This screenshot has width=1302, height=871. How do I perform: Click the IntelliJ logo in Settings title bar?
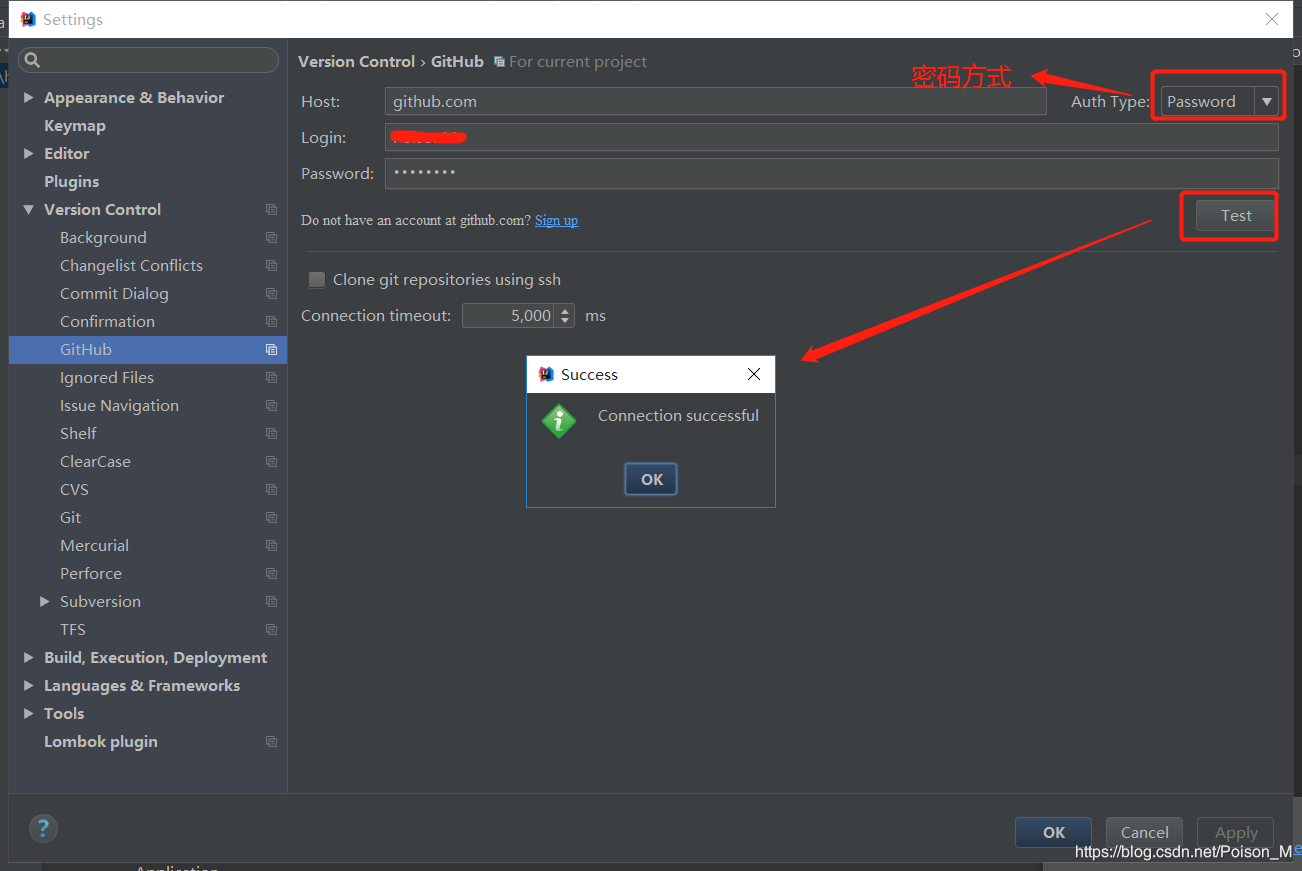pyautogui.click(x=28, y=19)
